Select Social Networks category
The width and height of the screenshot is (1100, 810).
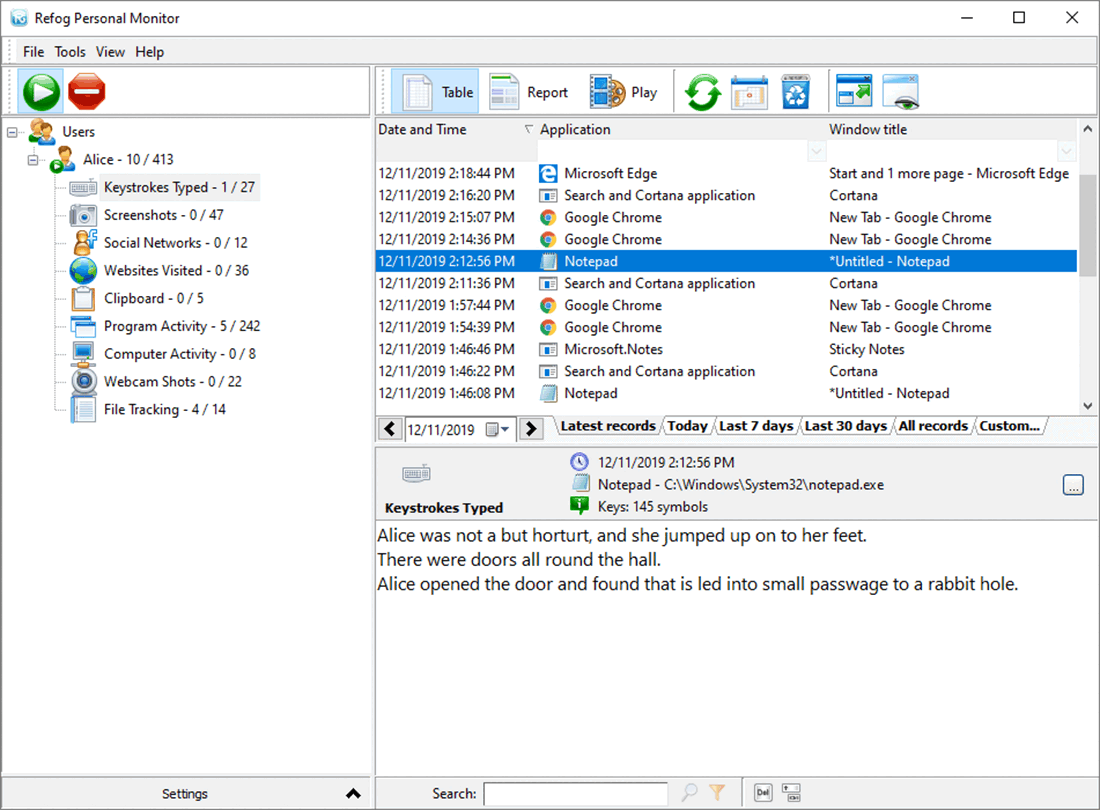coord(175,243)
